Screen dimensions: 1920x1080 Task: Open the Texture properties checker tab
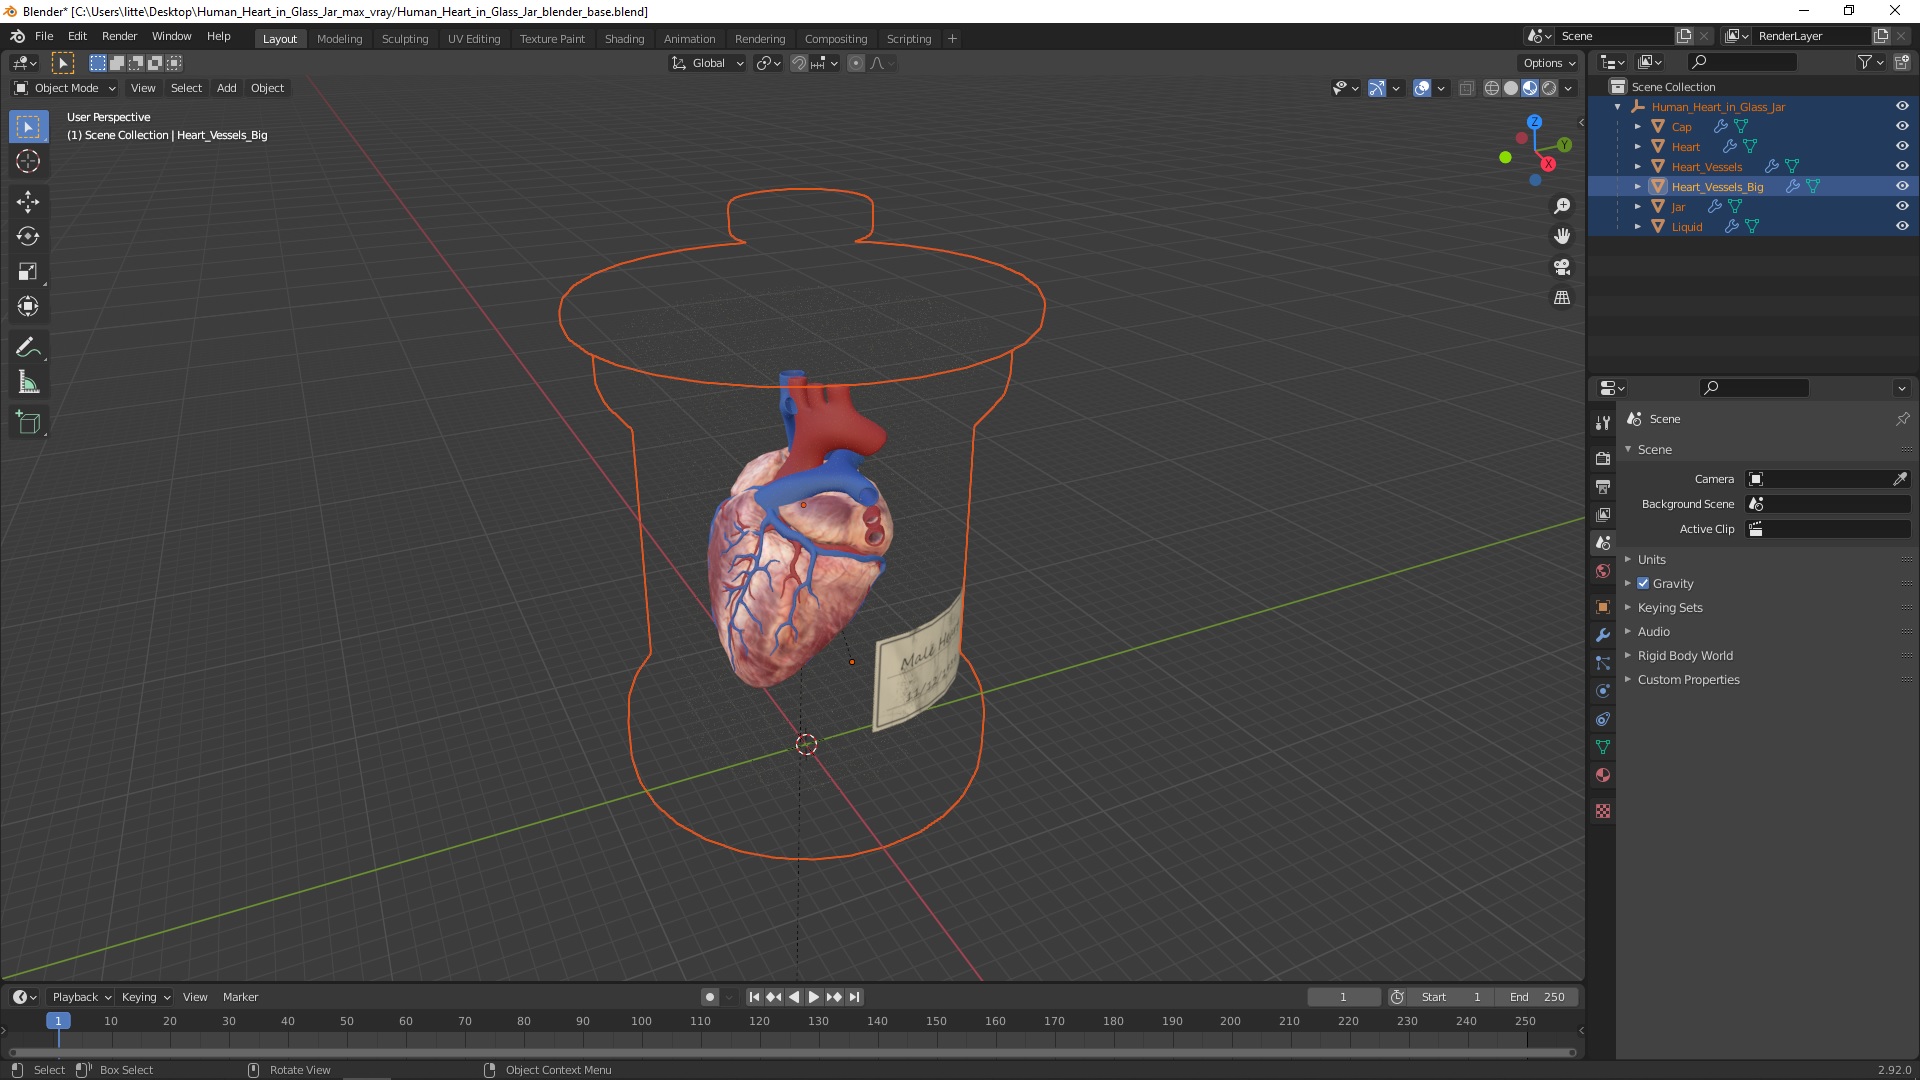(1603, 811)
